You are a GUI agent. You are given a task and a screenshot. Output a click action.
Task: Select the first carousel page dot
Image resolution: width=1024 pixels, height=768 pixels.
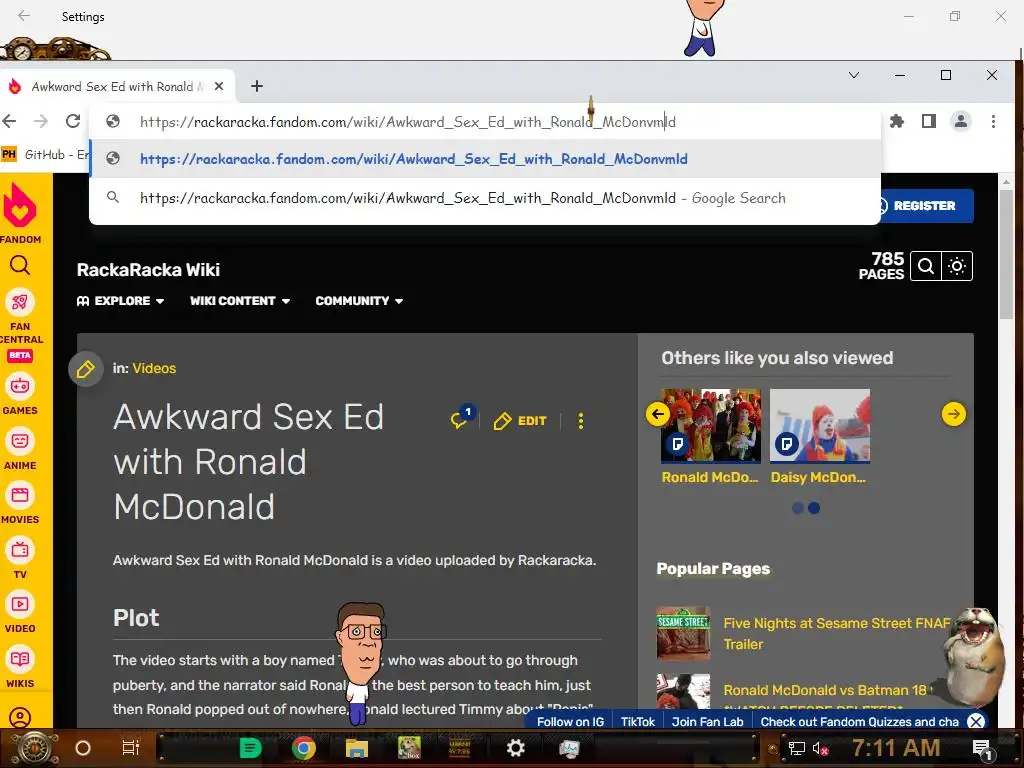click(797, 508)
